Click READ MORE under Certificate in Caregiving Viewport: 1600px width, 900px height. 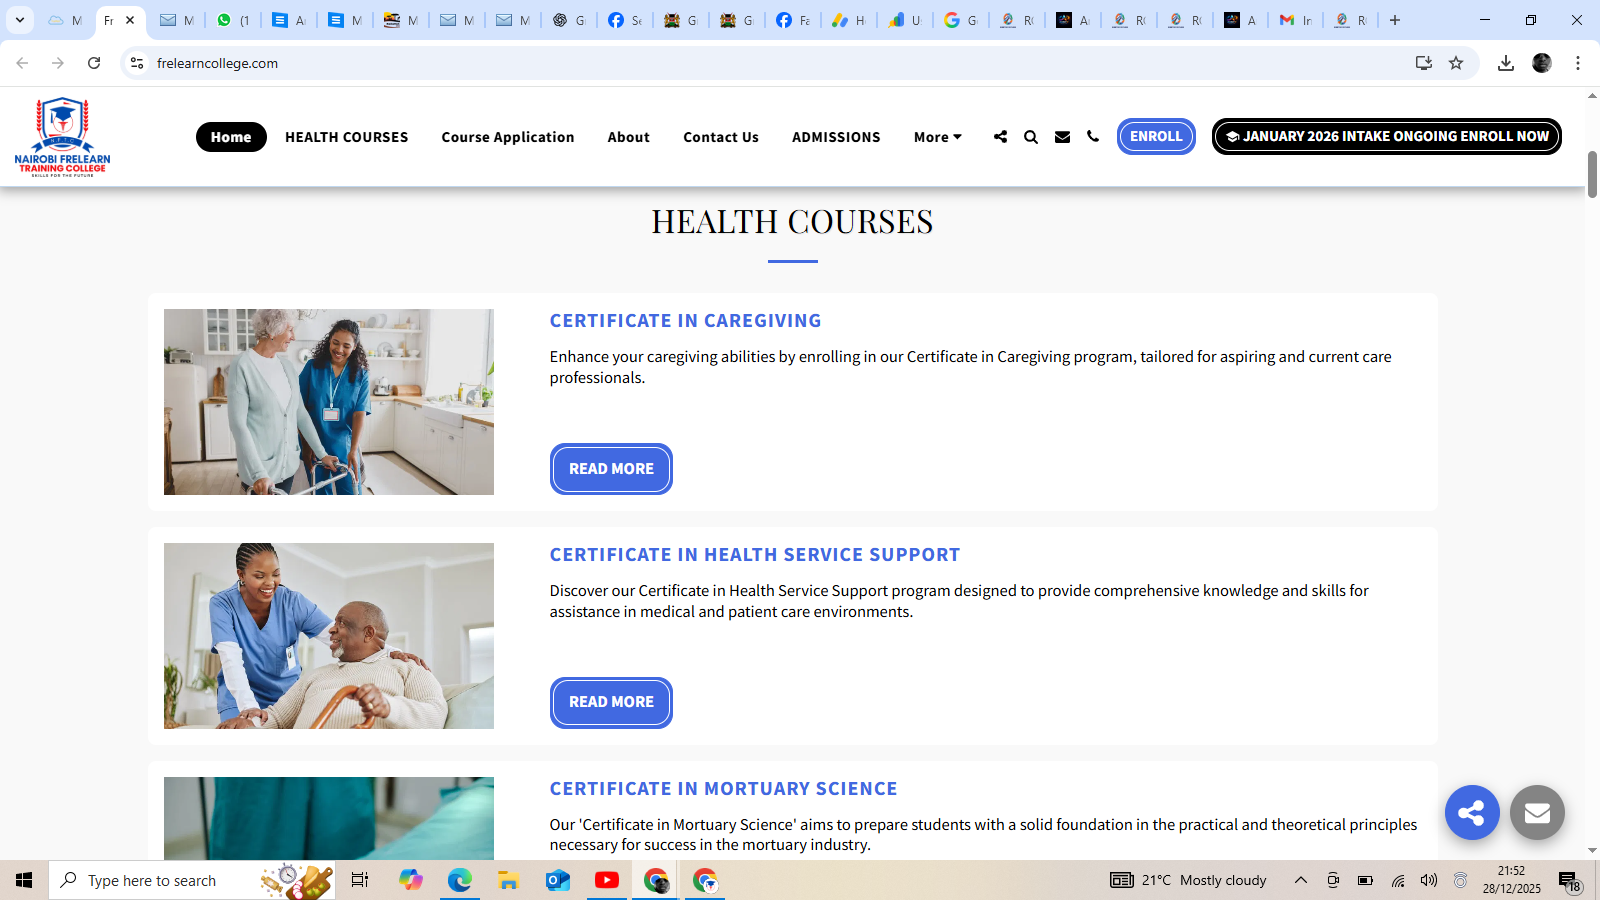click(x=611, y=469)
